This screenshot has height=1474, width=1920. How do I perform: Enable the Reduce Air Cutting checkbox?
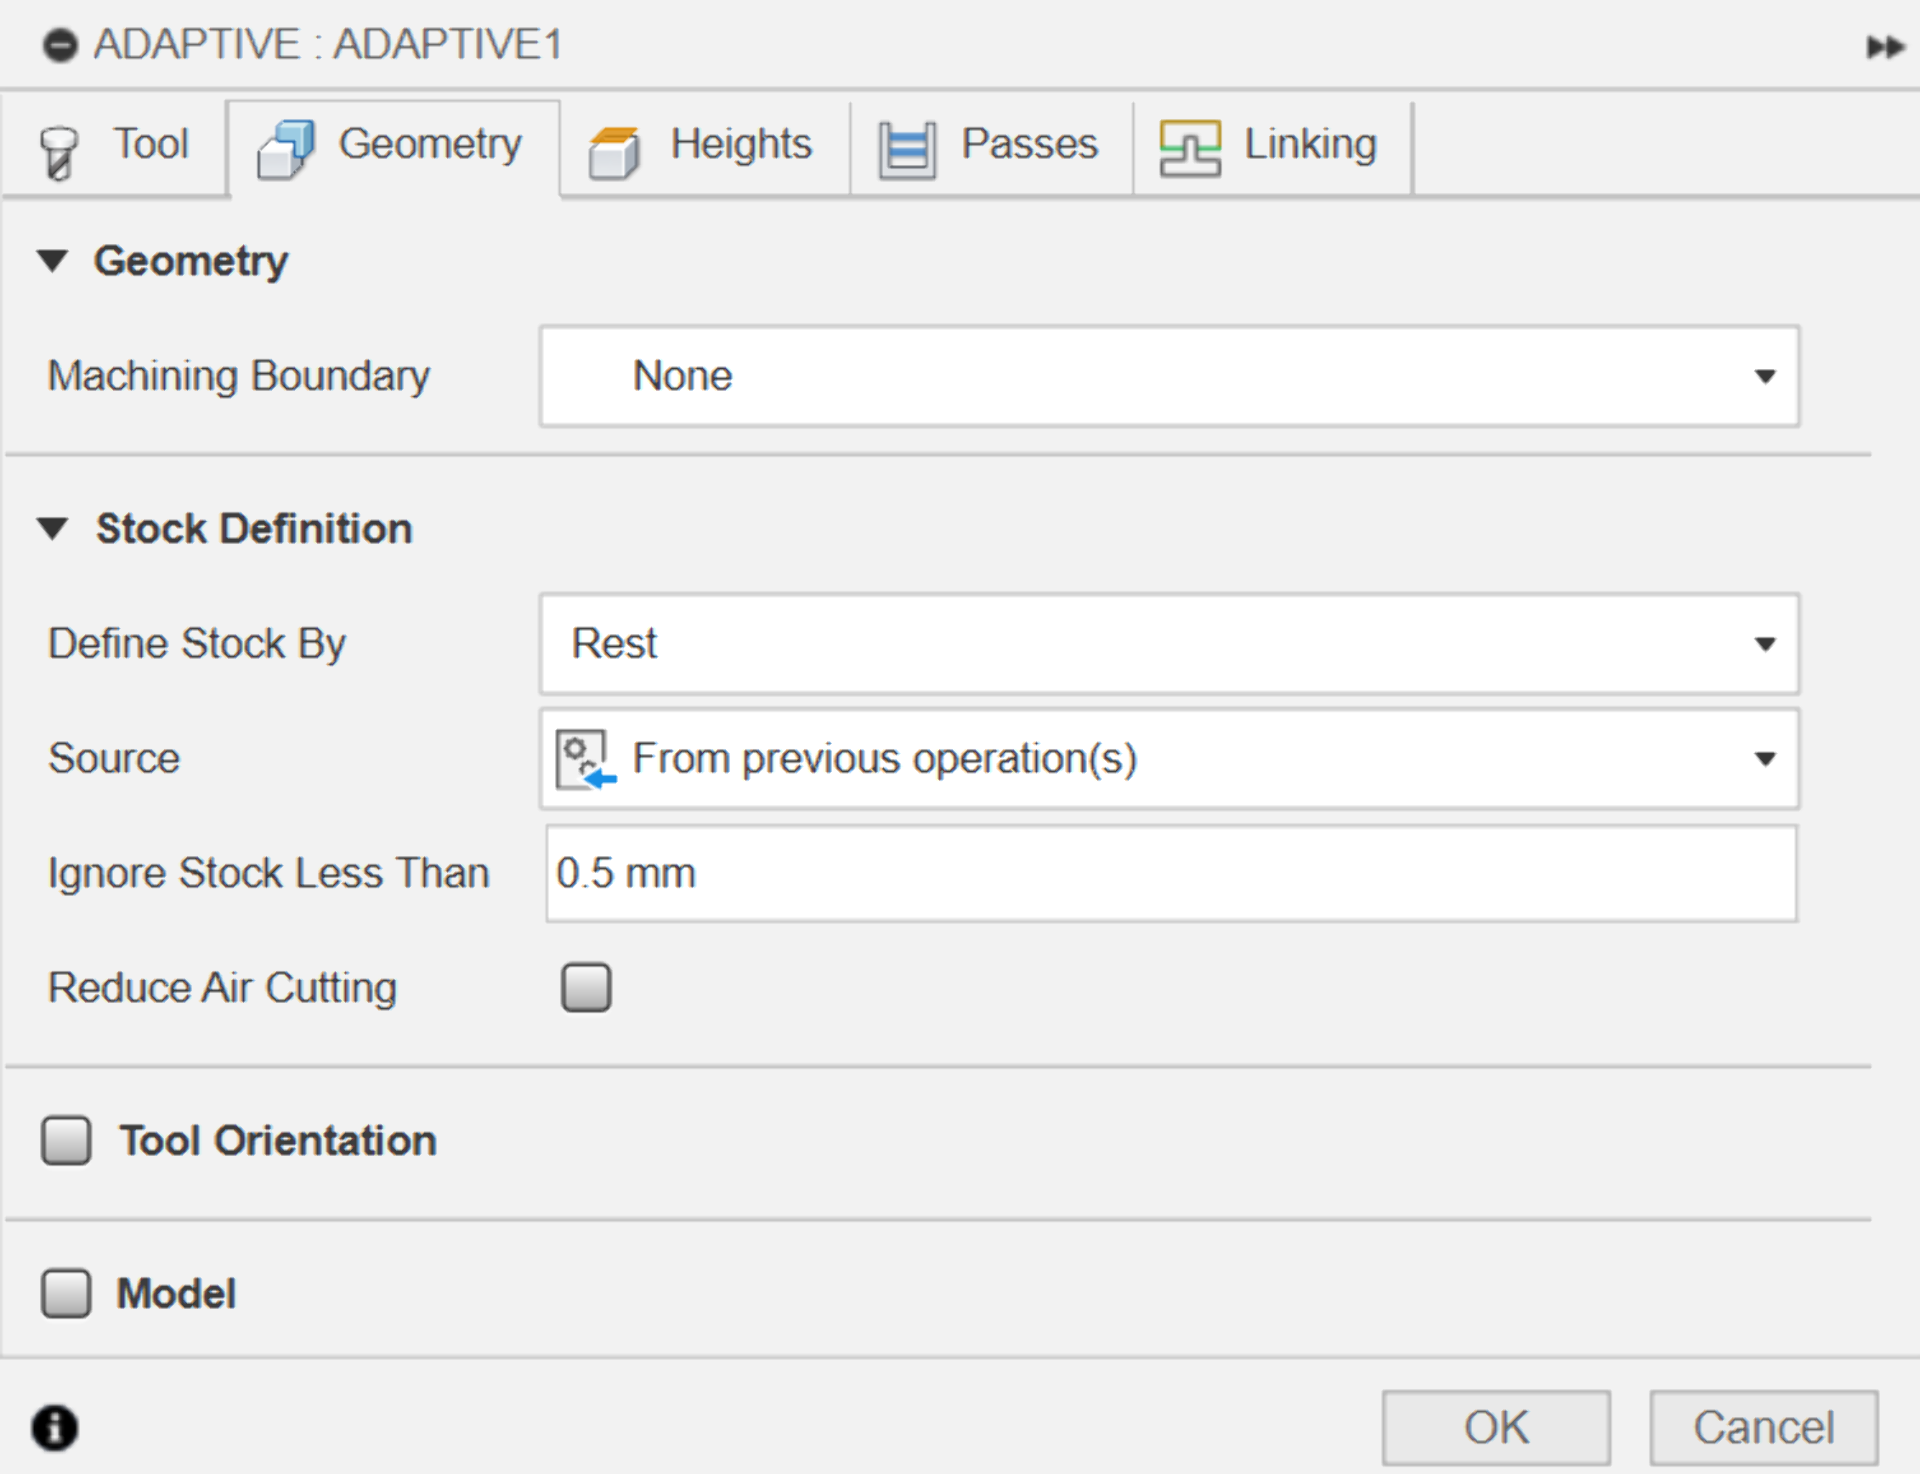(586, 988)
